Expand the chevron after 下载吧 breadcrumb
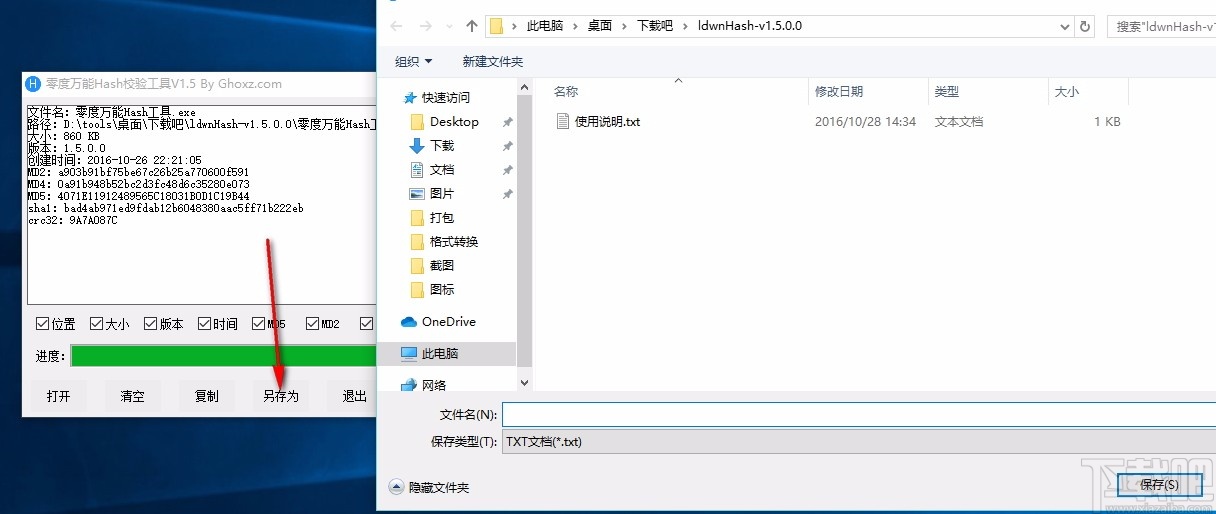Screen dimensions: 1216x514 [x=688, y=26]
